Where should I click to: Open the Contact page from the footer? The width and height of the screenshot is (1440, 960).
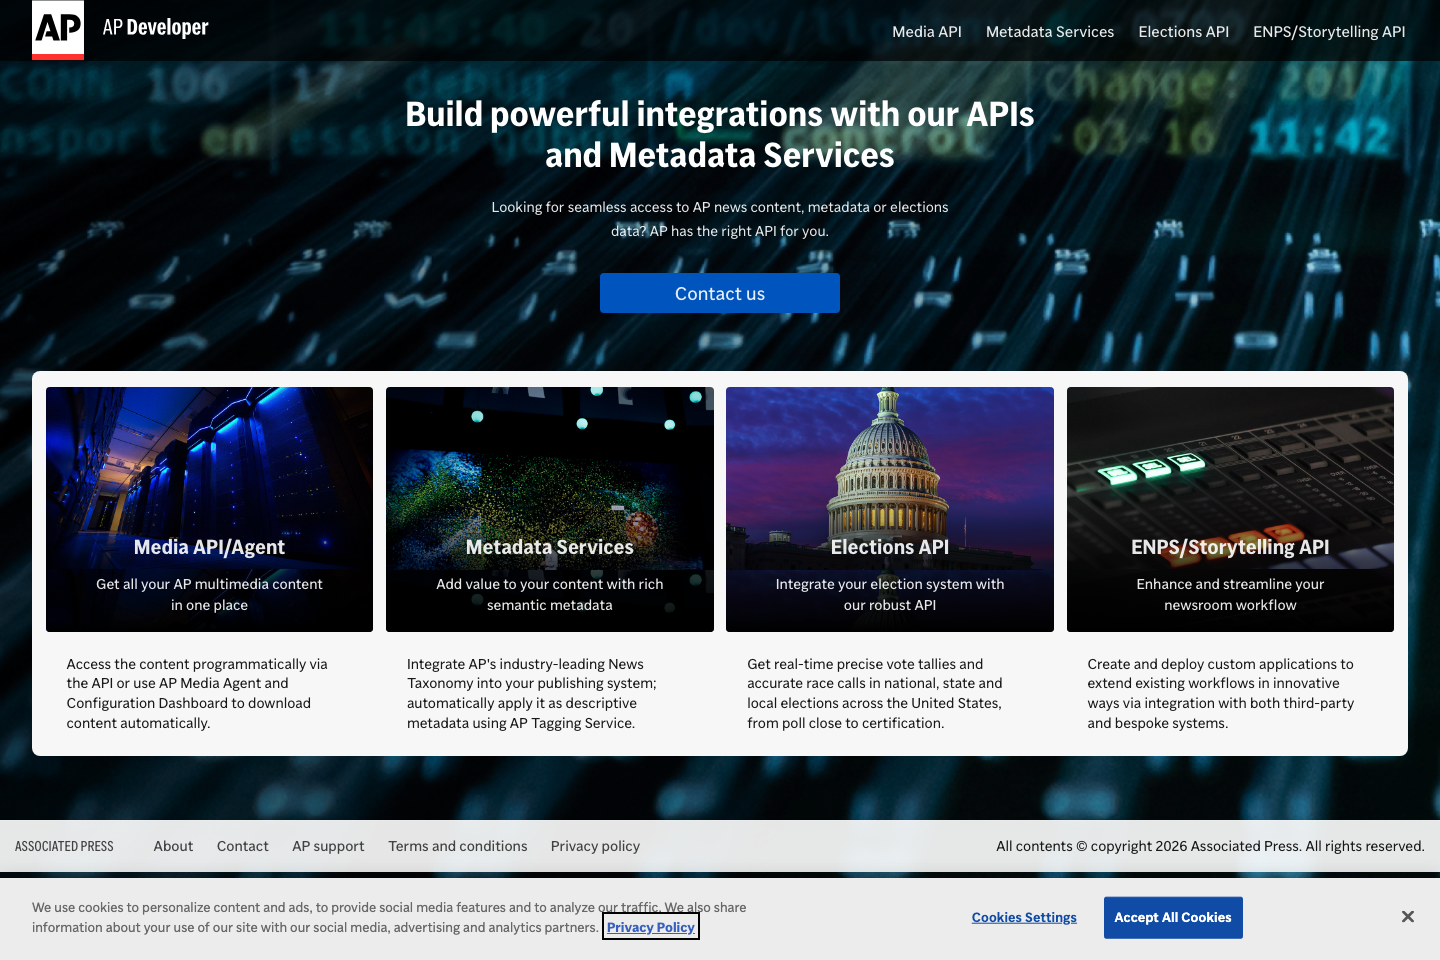242,846
